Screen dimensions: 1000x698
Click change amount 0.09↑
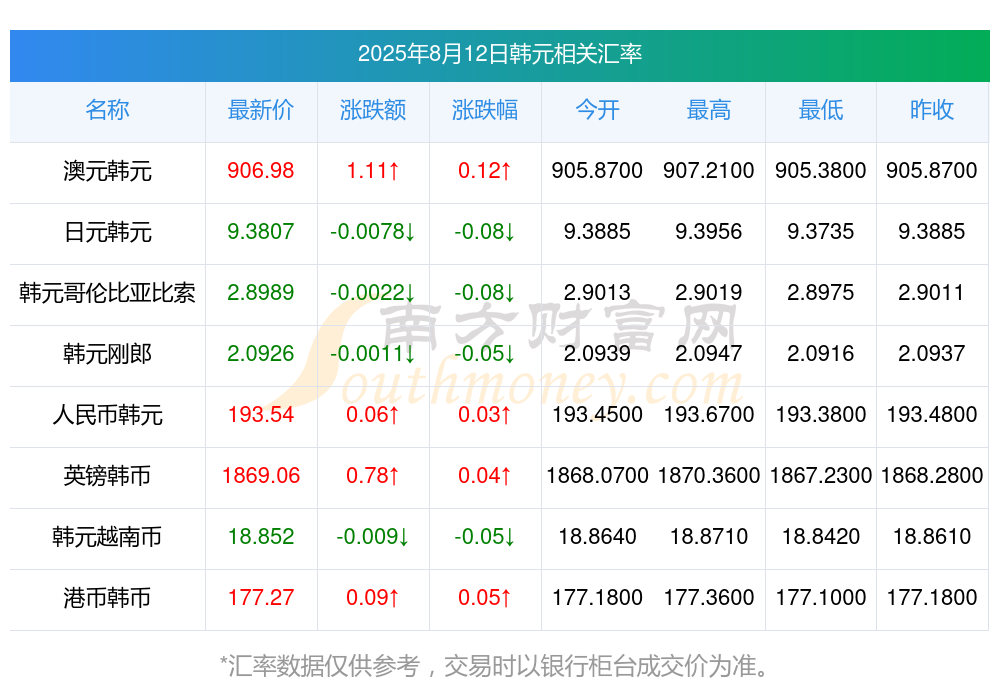point(373,598)
